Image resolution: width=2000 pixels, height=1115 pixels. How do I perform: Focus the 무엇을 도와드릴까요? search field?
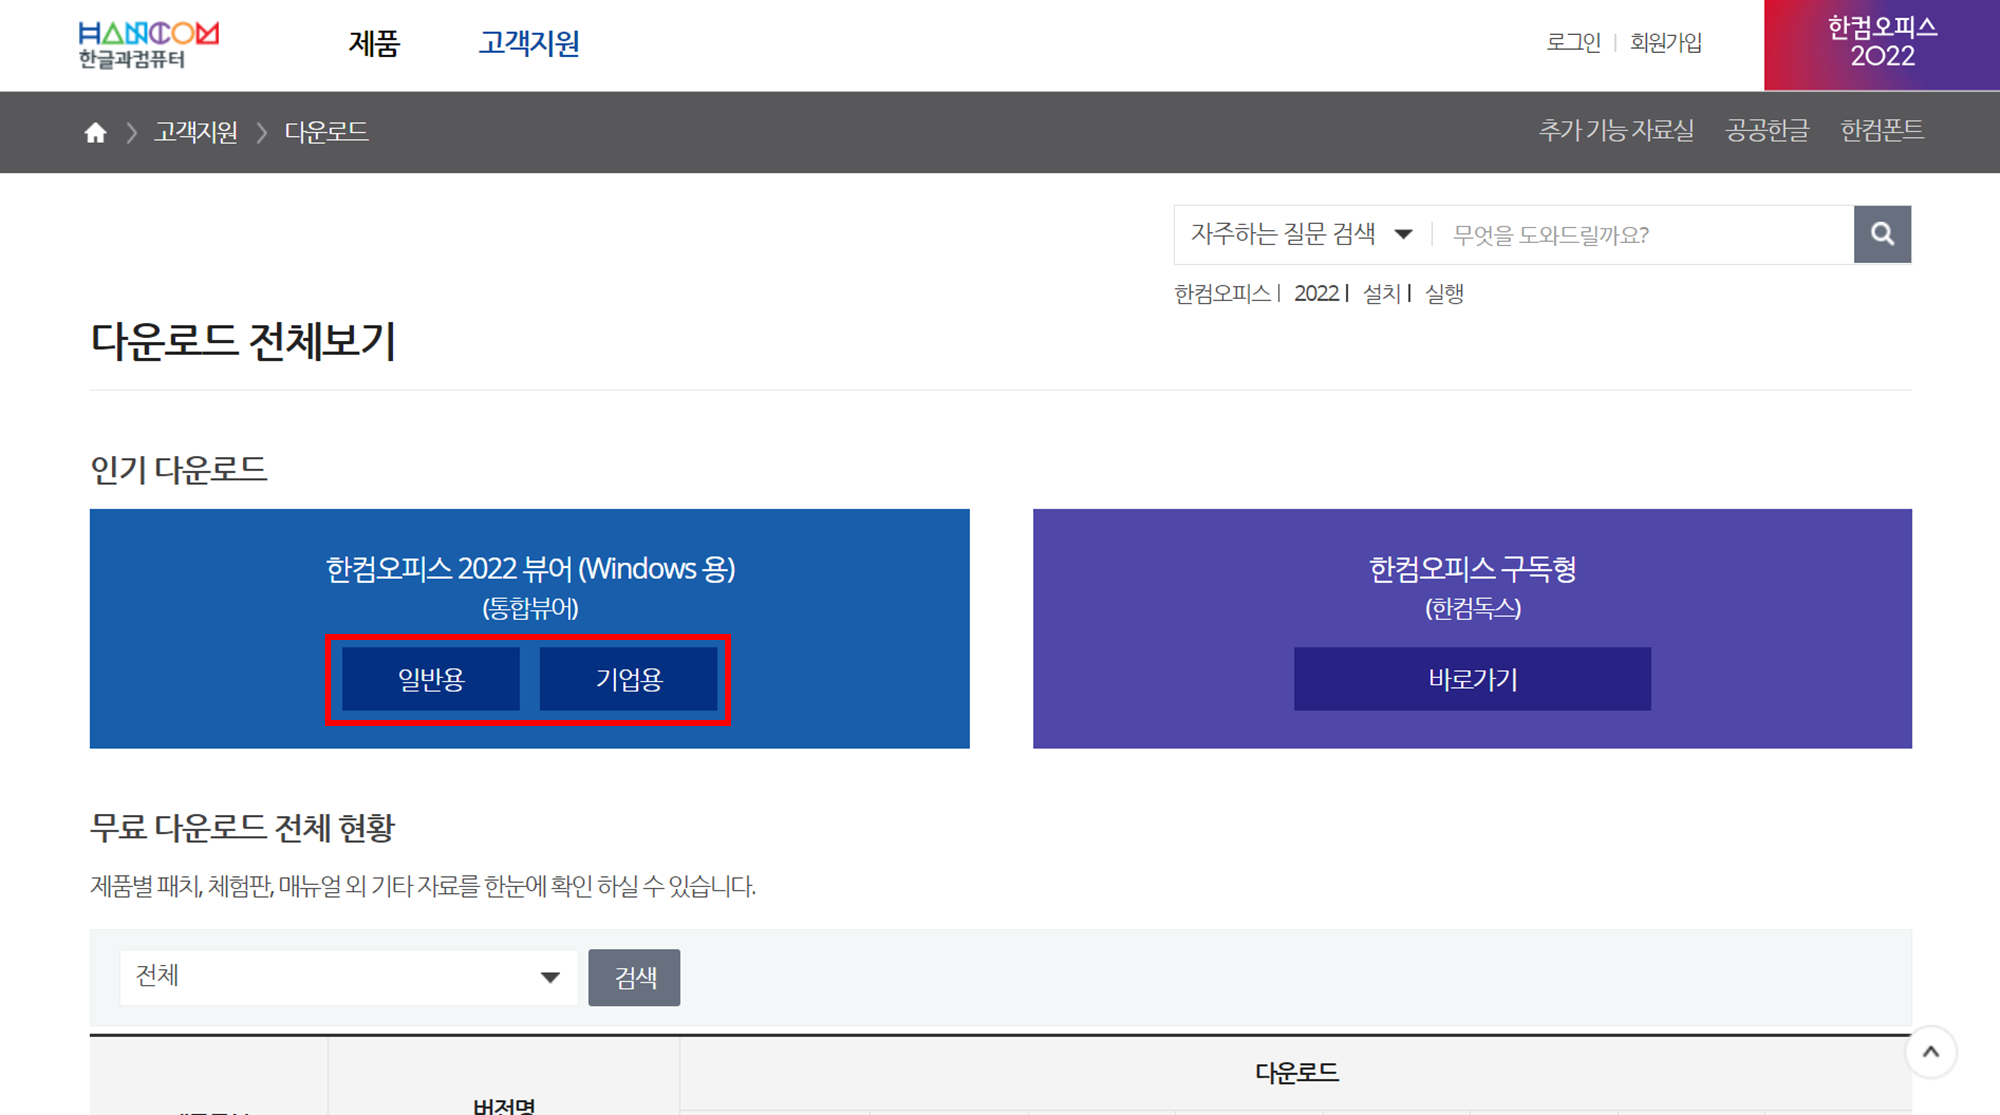1644,235
